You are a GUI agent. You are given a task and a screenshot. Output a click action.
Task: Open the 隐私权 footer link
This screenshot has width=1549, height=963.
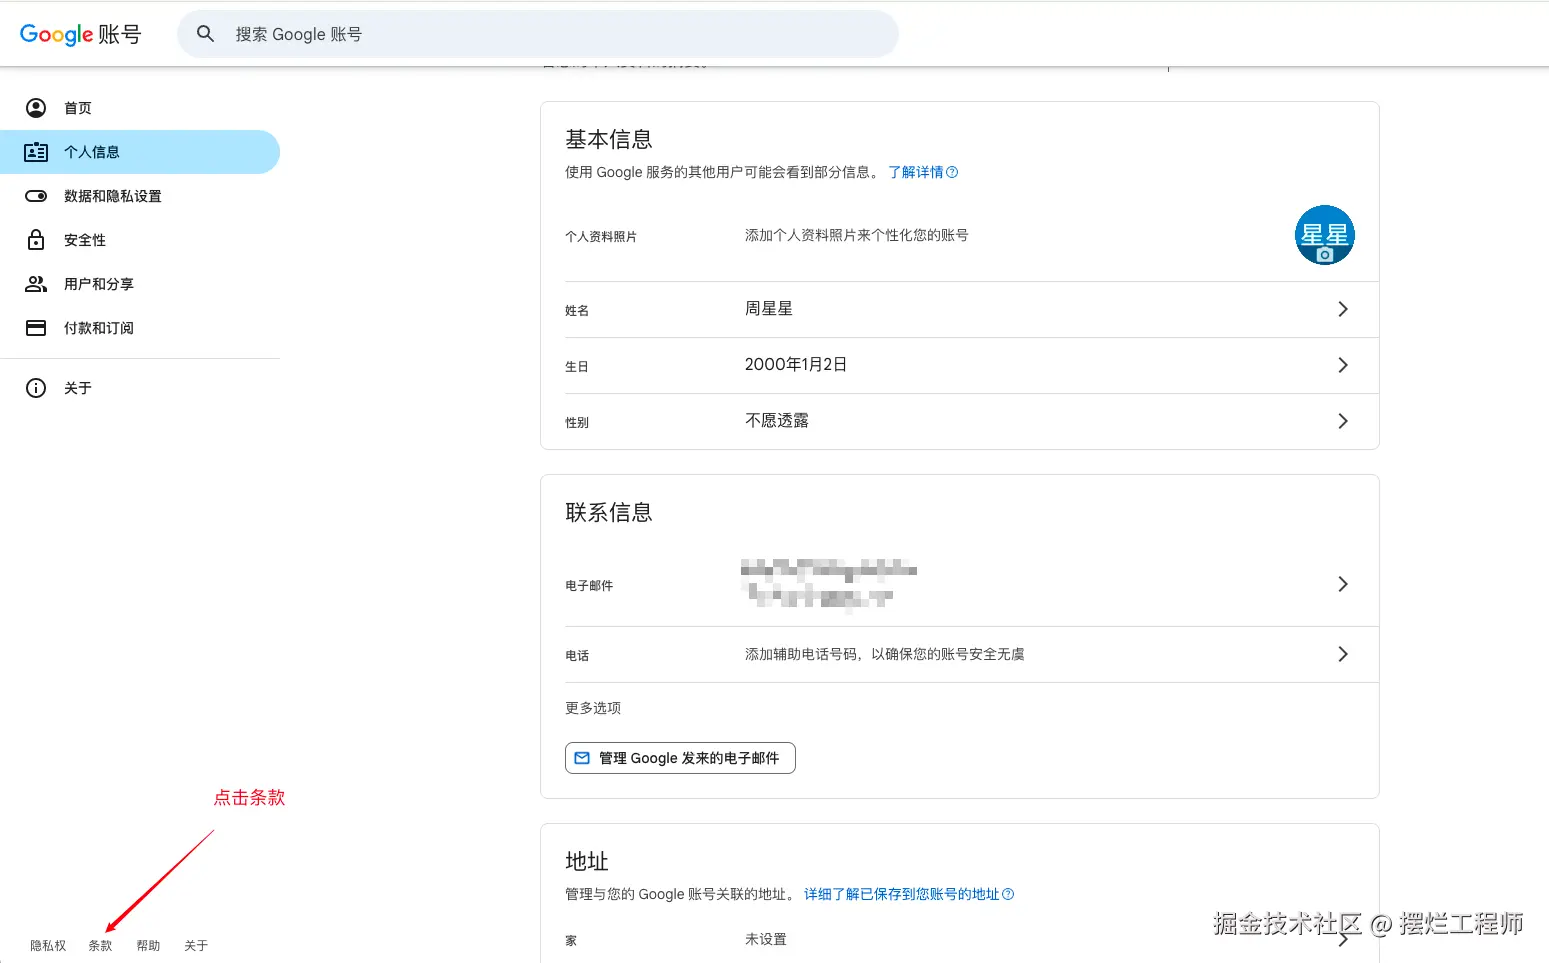coord(48,946)
